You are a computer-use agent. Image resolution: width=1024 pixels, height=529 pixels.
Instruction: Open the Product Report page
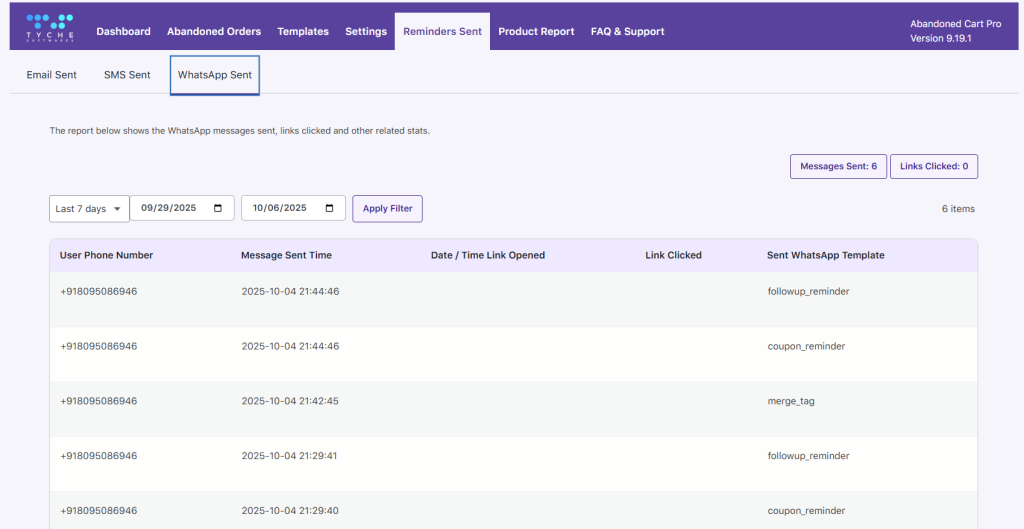click(536, 32)
